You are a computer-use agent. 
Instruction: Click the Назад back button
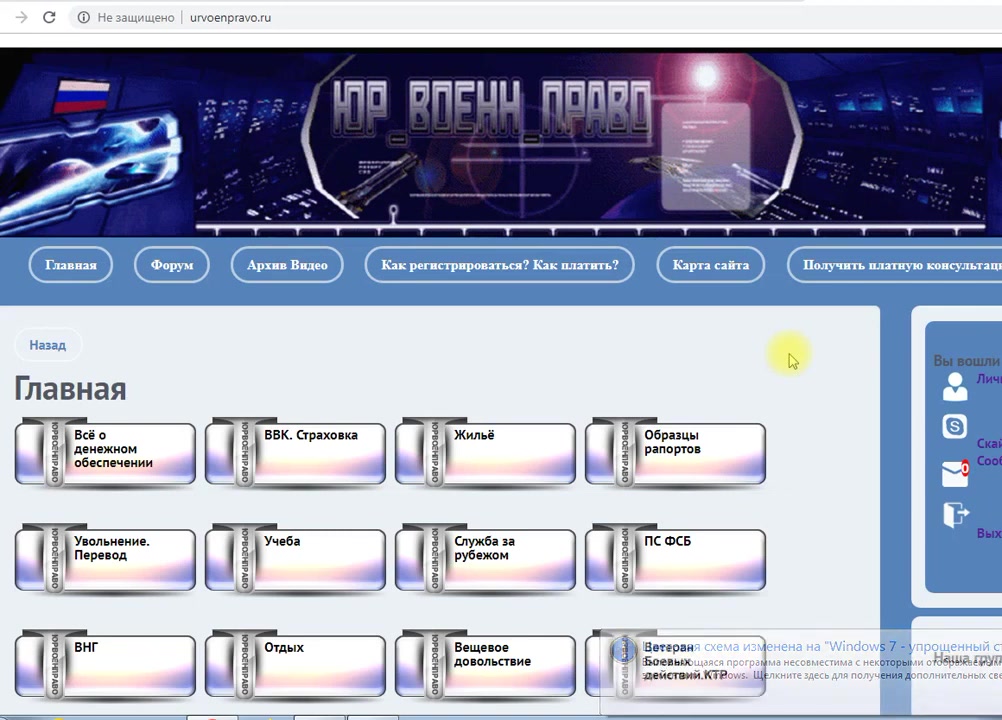tap(48, 345)
